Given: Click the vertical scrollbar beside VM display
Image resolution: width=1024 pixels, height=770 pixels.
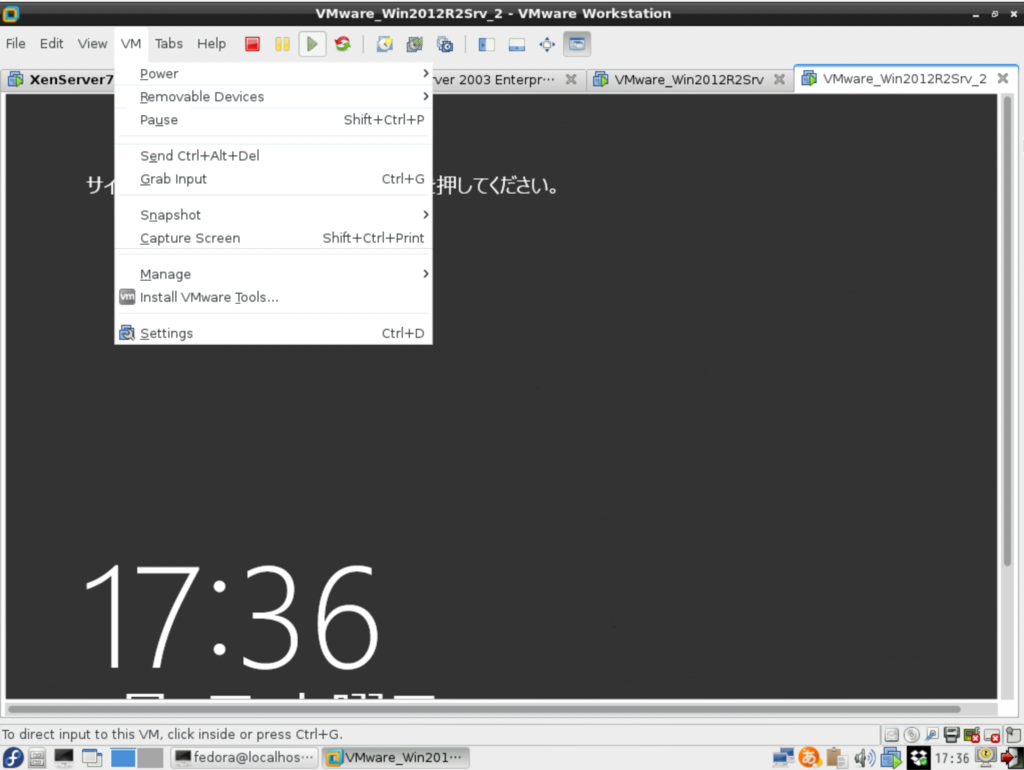Looking at the screenshot, I should click(x=1007, y=332).
